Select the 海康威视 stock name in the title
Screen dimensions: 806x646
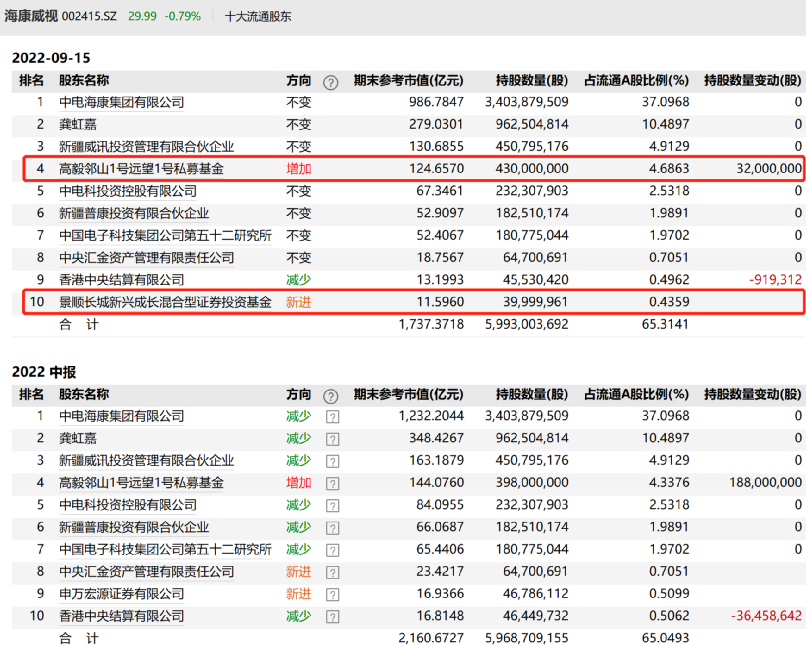click(29, 16)
